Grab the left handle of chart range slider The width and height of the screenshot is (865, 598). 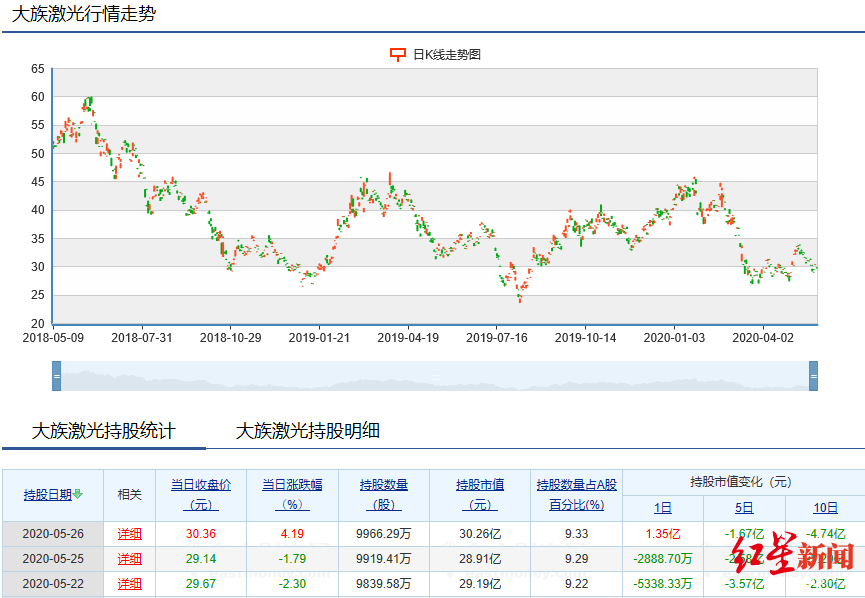point(56,376)
